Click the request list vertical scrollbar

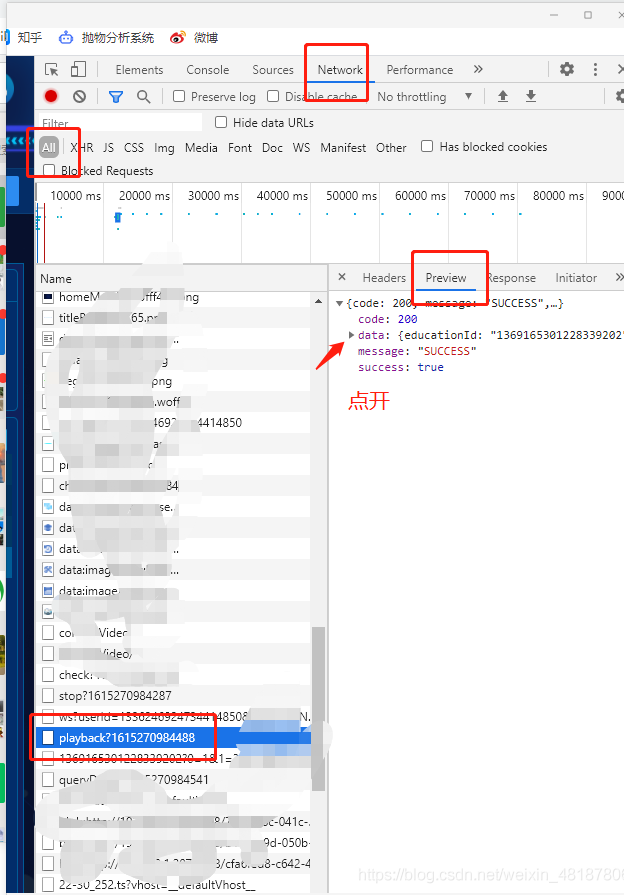pyautogui.click(x=319, y=708)
